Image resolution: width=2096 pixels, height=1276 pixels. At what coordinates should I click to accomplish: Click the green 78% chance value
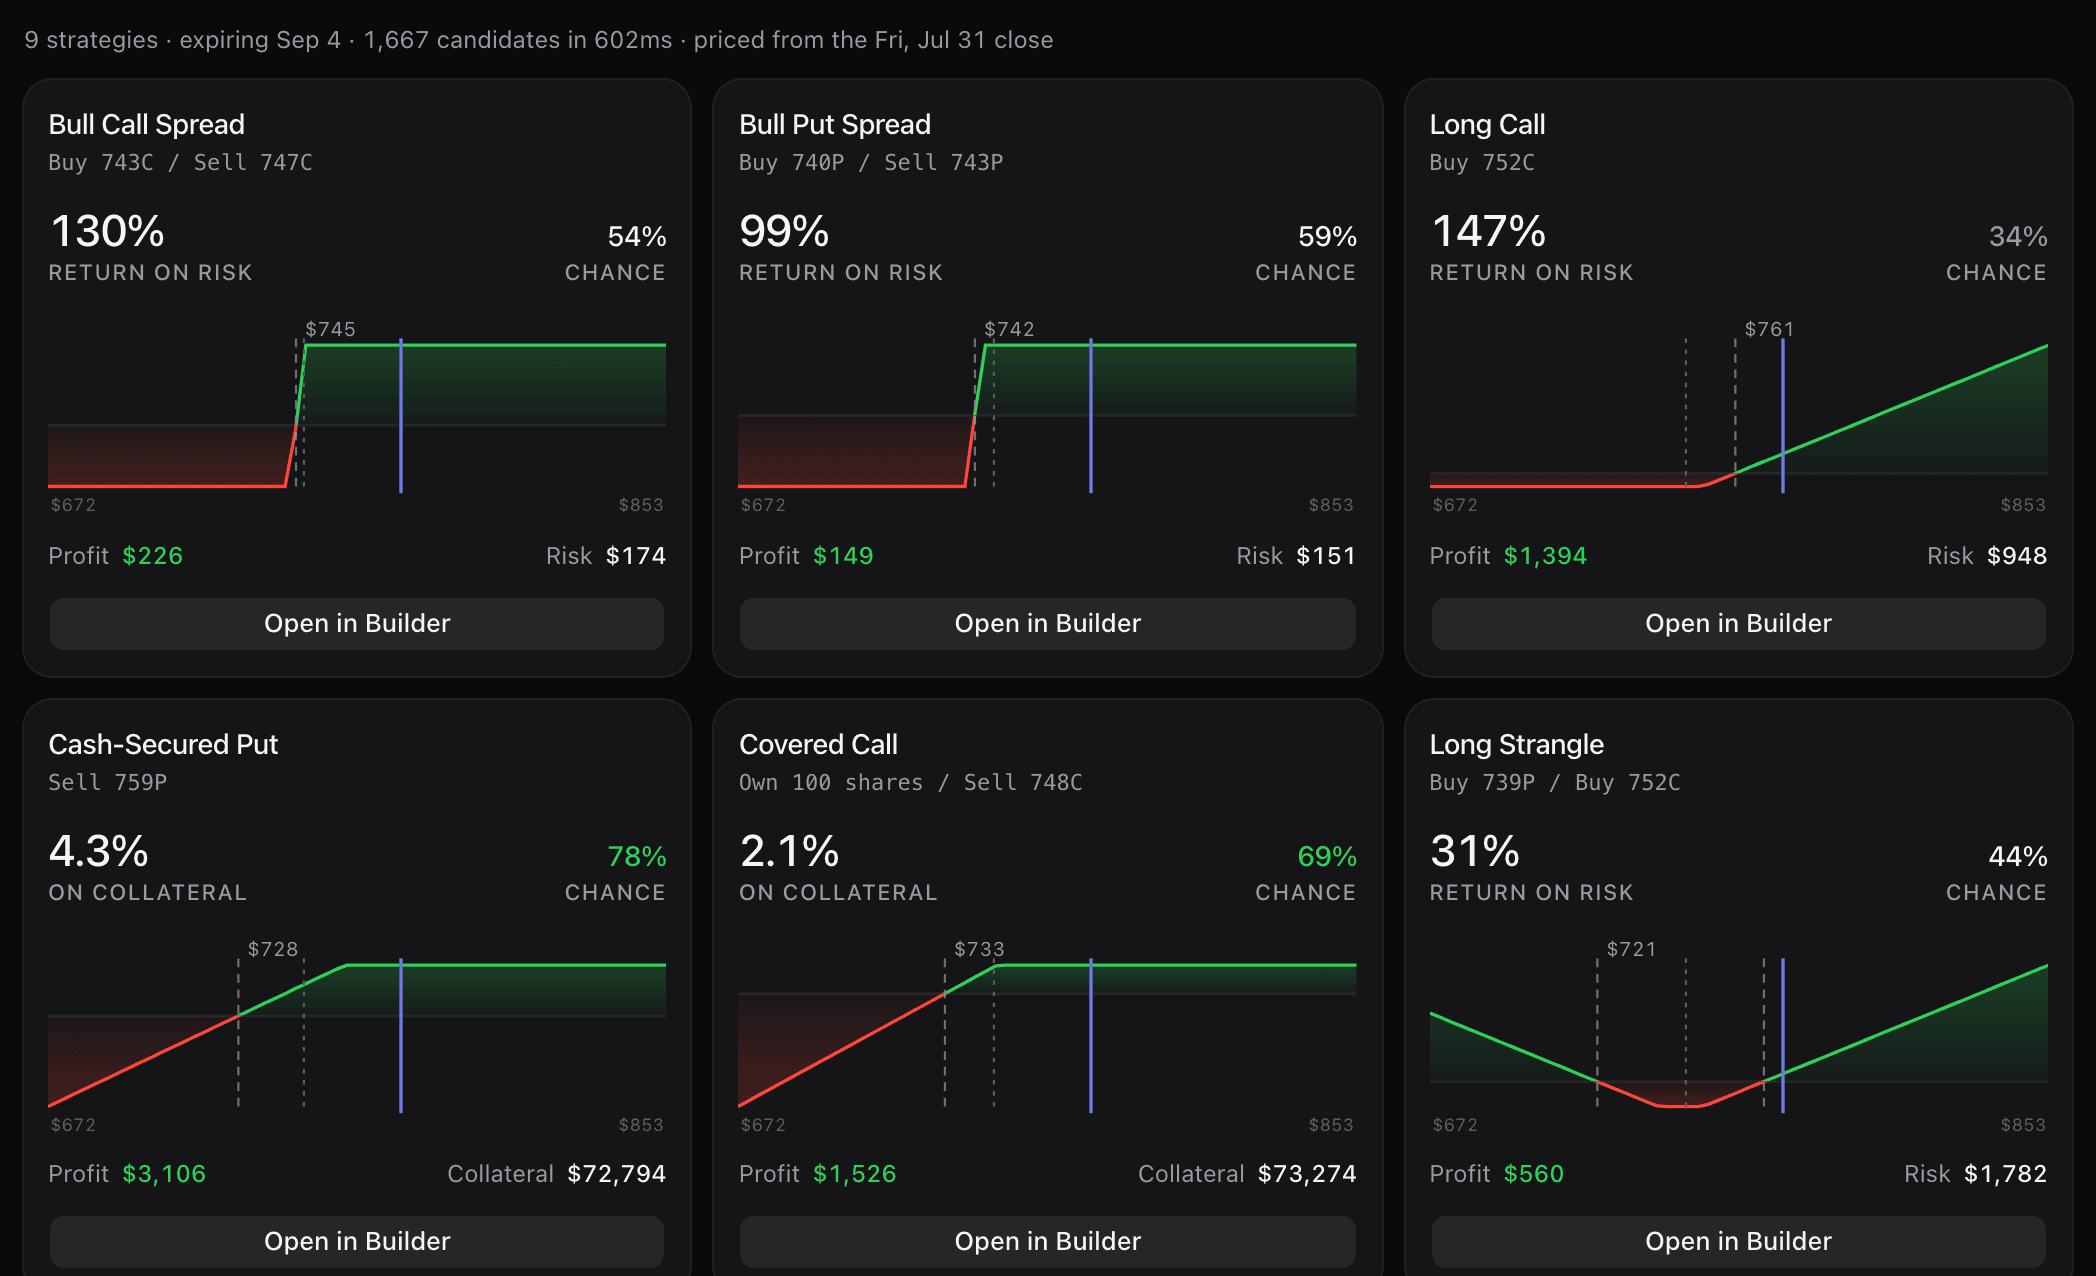(x=637, y=856)
